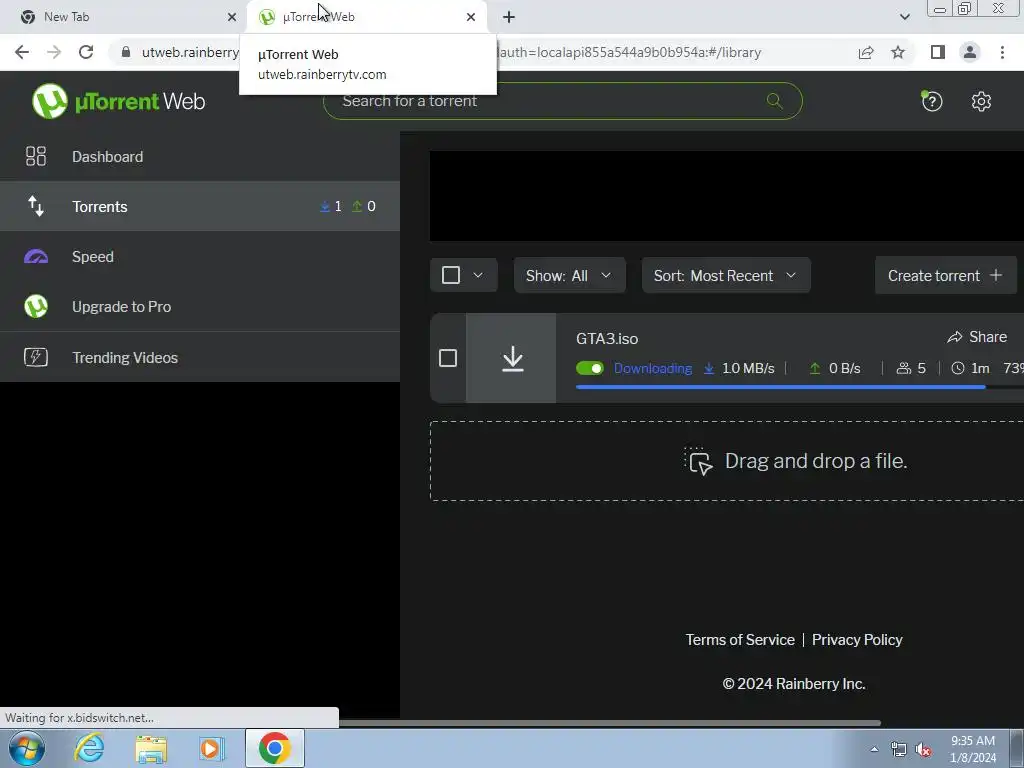The height and width of the screenshot is (768, 1024).
Task: Close the New Tab browser tab
Action: (x=231, y=17)
